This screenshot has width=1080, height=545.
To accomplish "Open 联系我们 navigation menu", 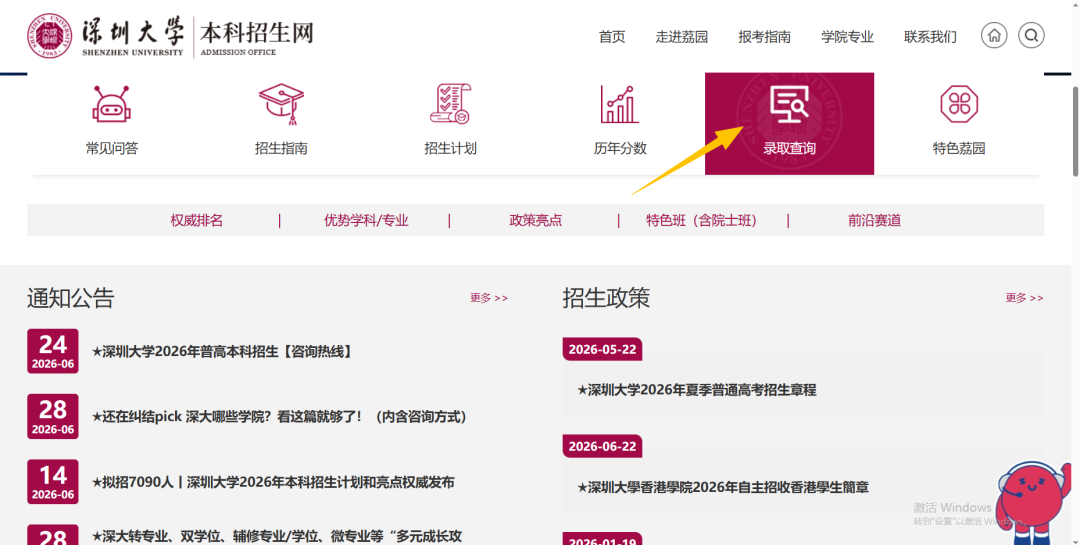I will click(930, 37).
